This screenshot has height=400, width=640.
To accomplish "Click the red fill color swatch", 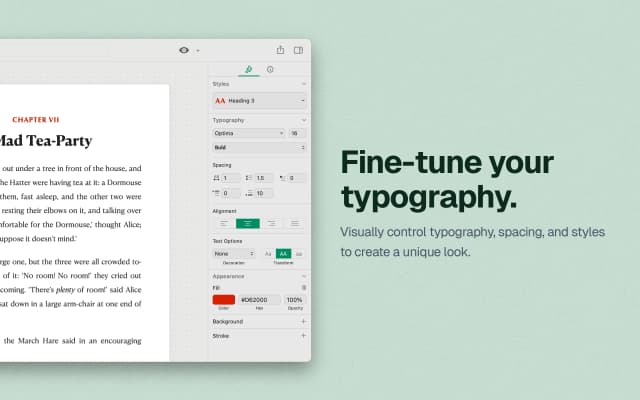I will [x=224, y=299].
